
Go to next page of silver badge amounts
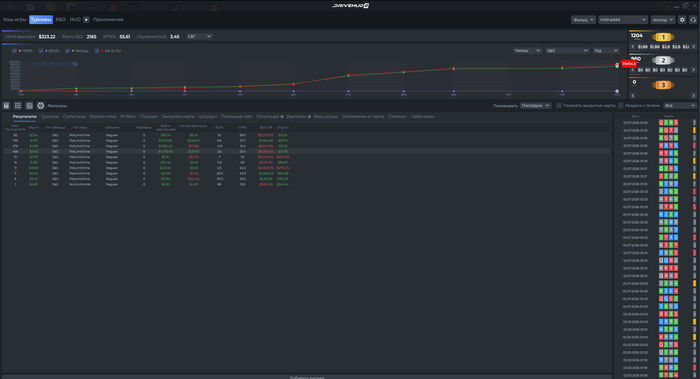tap(693, 70)
